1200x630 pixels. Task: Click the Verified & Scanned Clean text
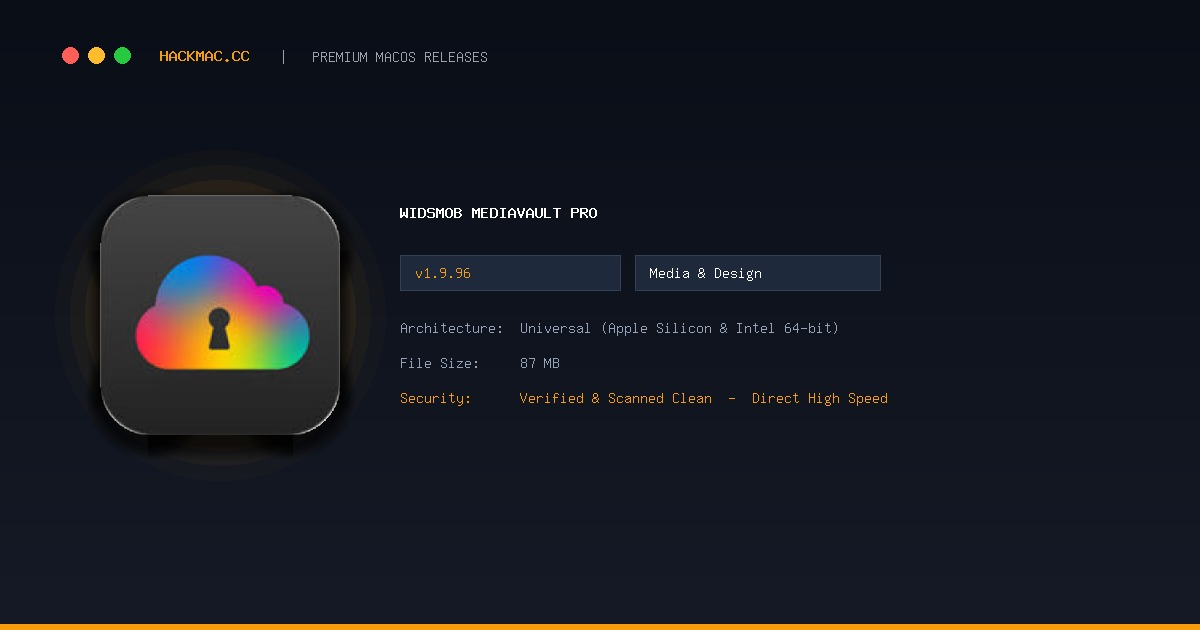[x=616, y=398]
